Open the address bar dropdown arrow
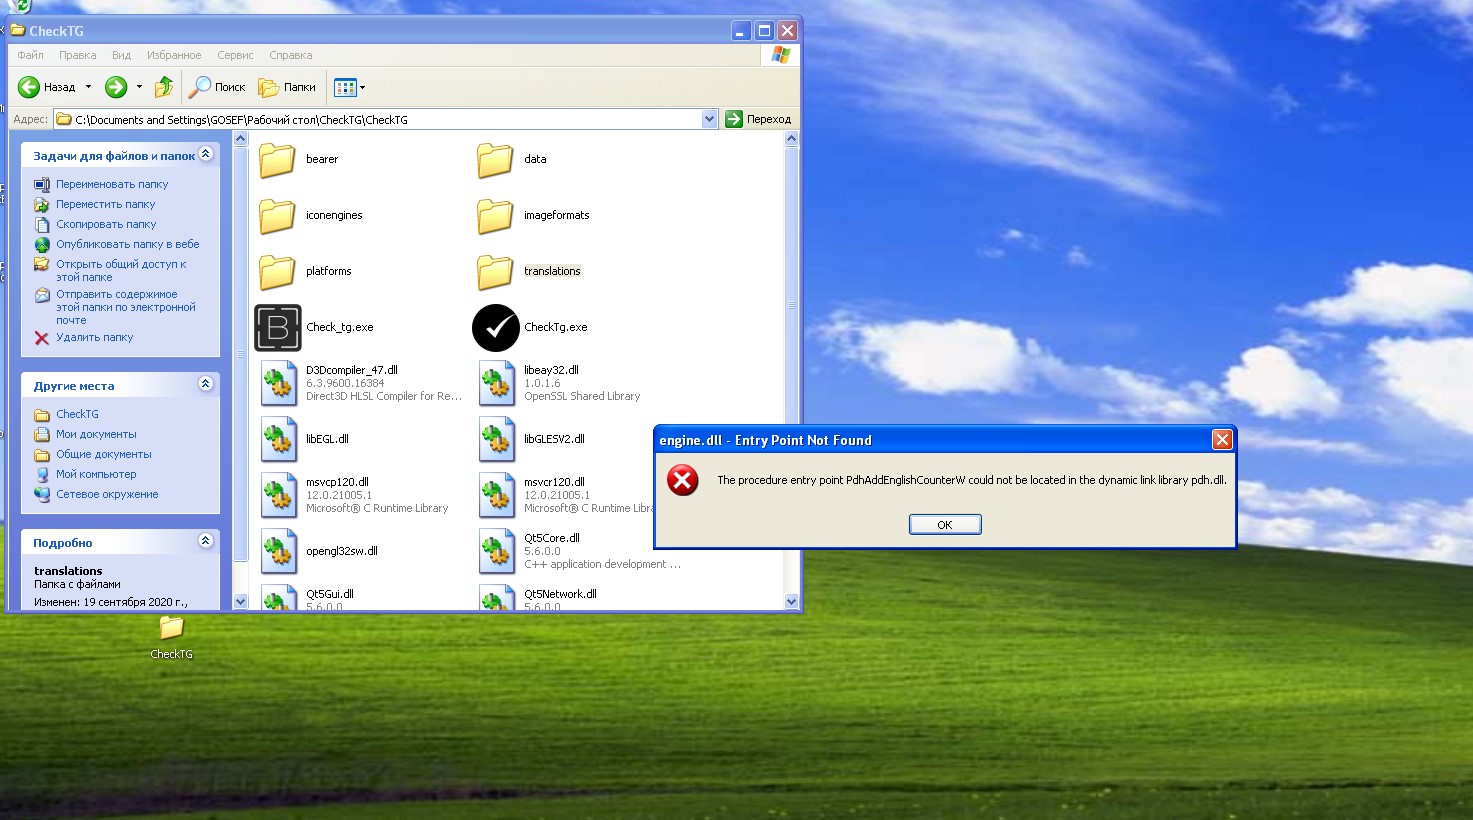The image size is (1473, 820). coord(709,119)
